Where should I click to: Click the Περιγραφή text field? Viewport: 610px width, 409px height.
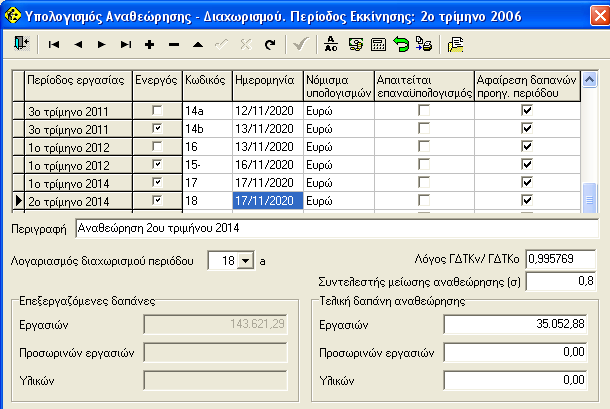[x=335, y=229]
